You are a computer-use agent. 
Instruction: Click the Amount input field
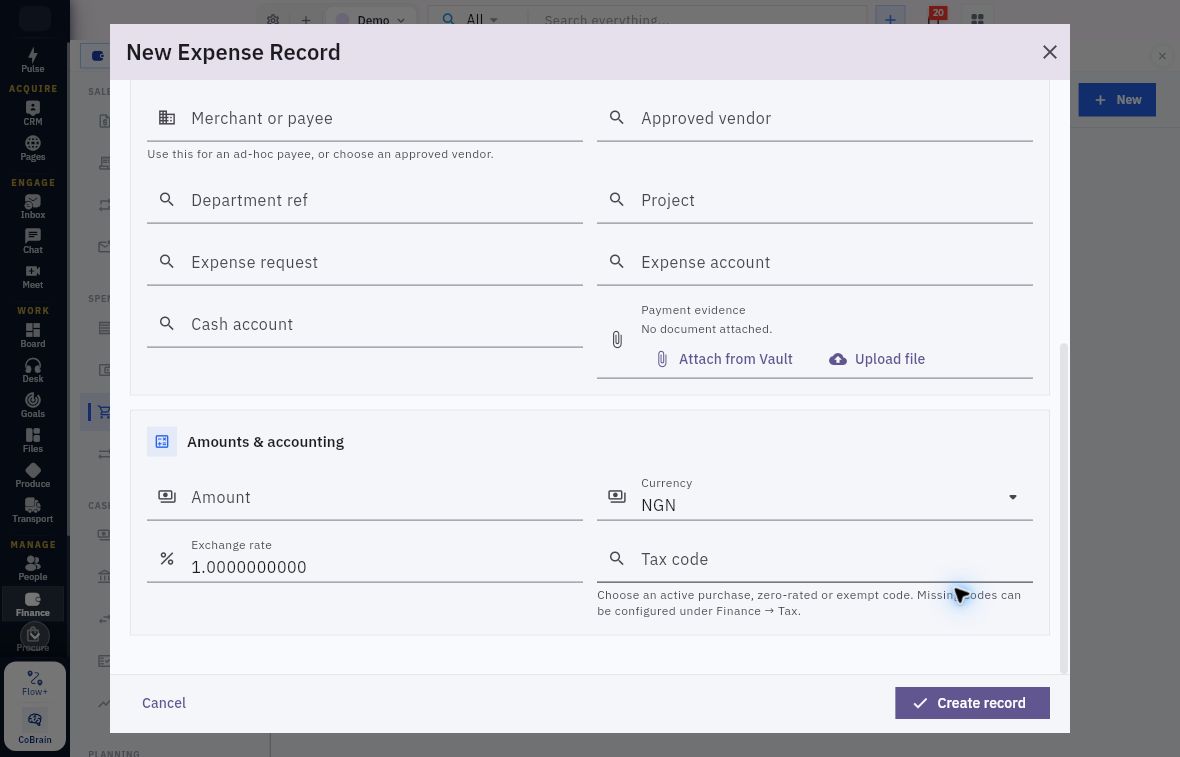point(364,497)
